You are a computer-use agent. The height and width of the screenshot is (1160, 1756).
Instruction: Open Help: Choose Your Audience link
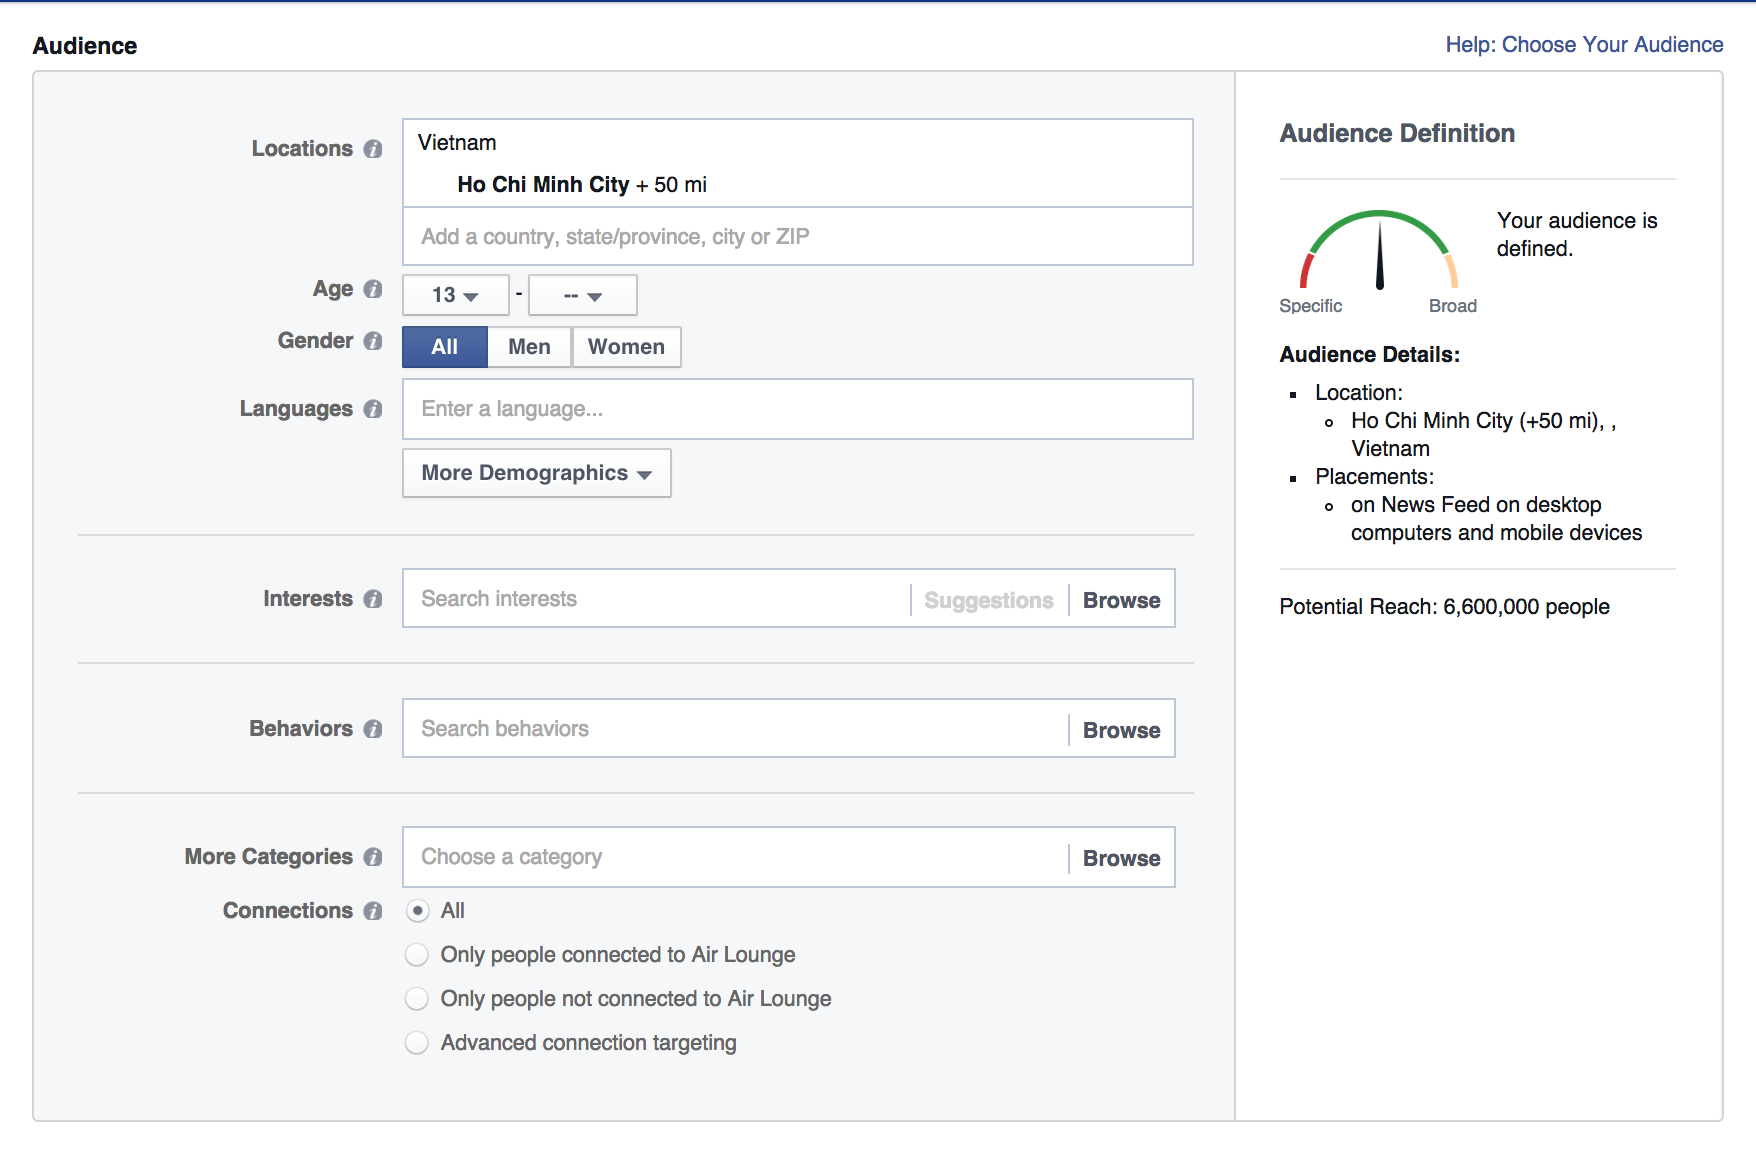(x=1584, y=45)
